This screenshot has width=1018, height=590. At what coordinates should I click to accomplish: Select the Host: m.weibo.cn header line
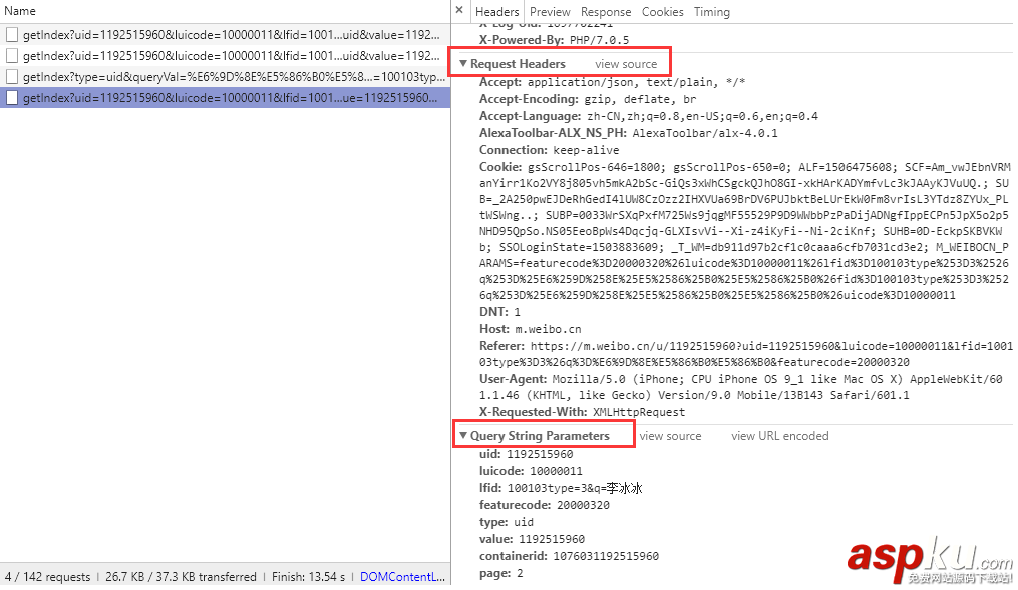(530, 328)
